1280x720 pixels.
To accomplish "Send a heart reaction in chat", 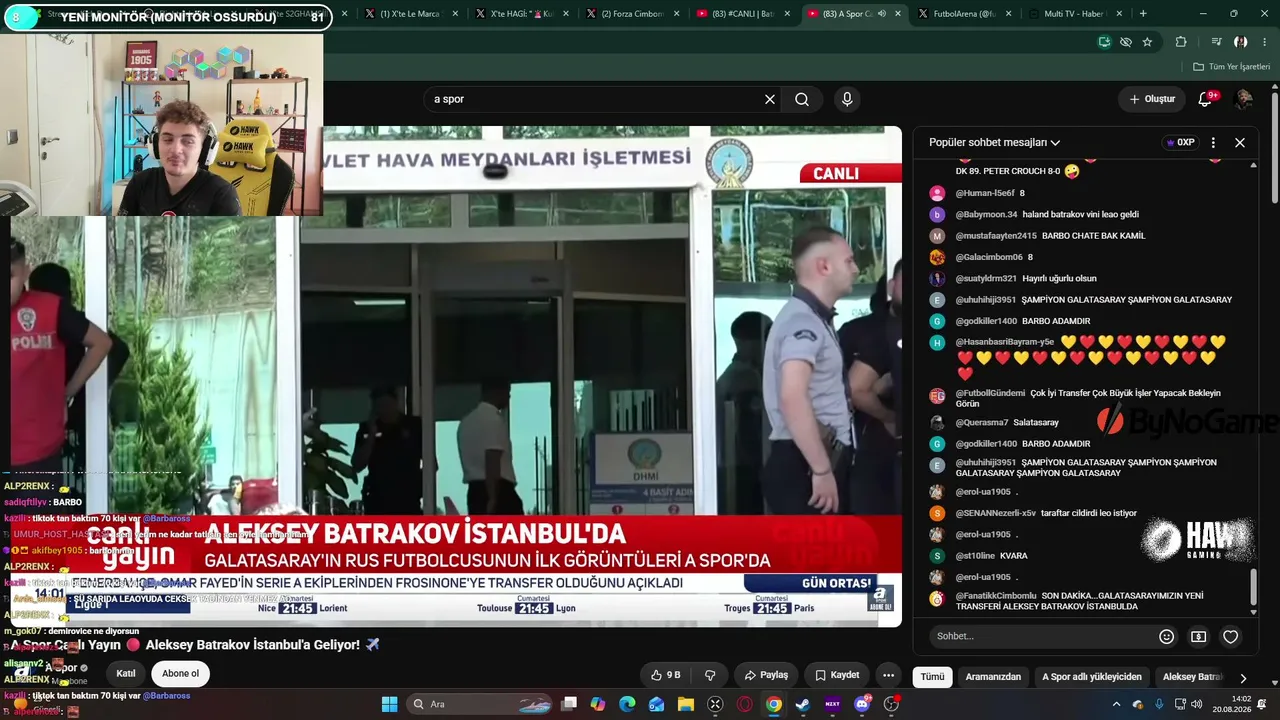I will (1231, 636).
